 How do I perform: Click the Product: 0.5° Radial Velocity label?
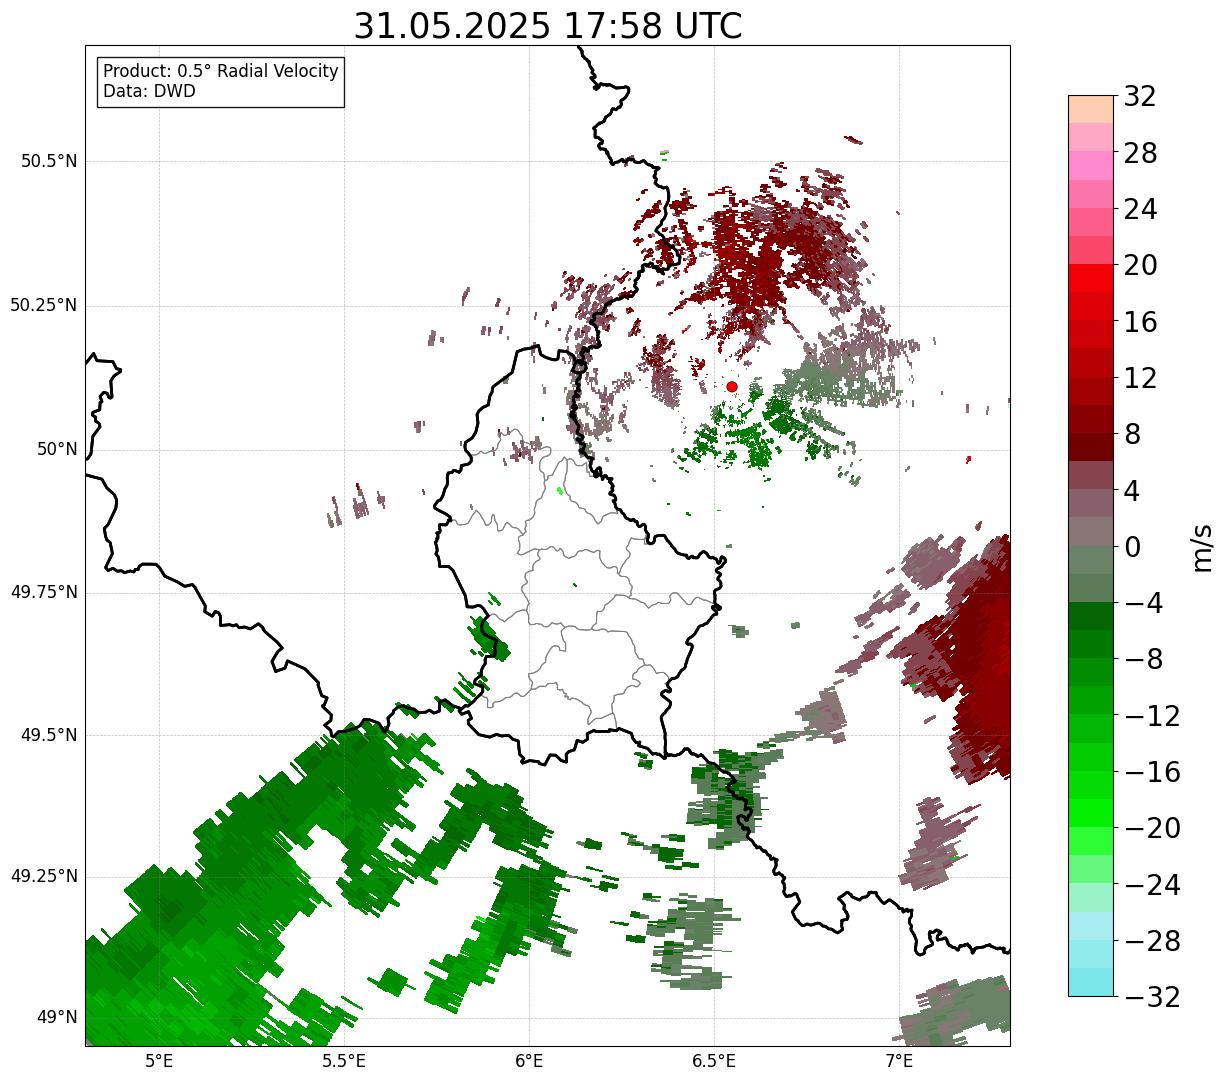(221, 71)
